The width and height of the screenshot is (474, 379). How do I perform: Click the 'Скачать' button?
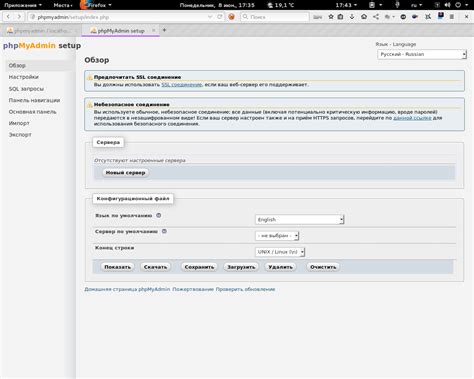click(x=155, y=267)
